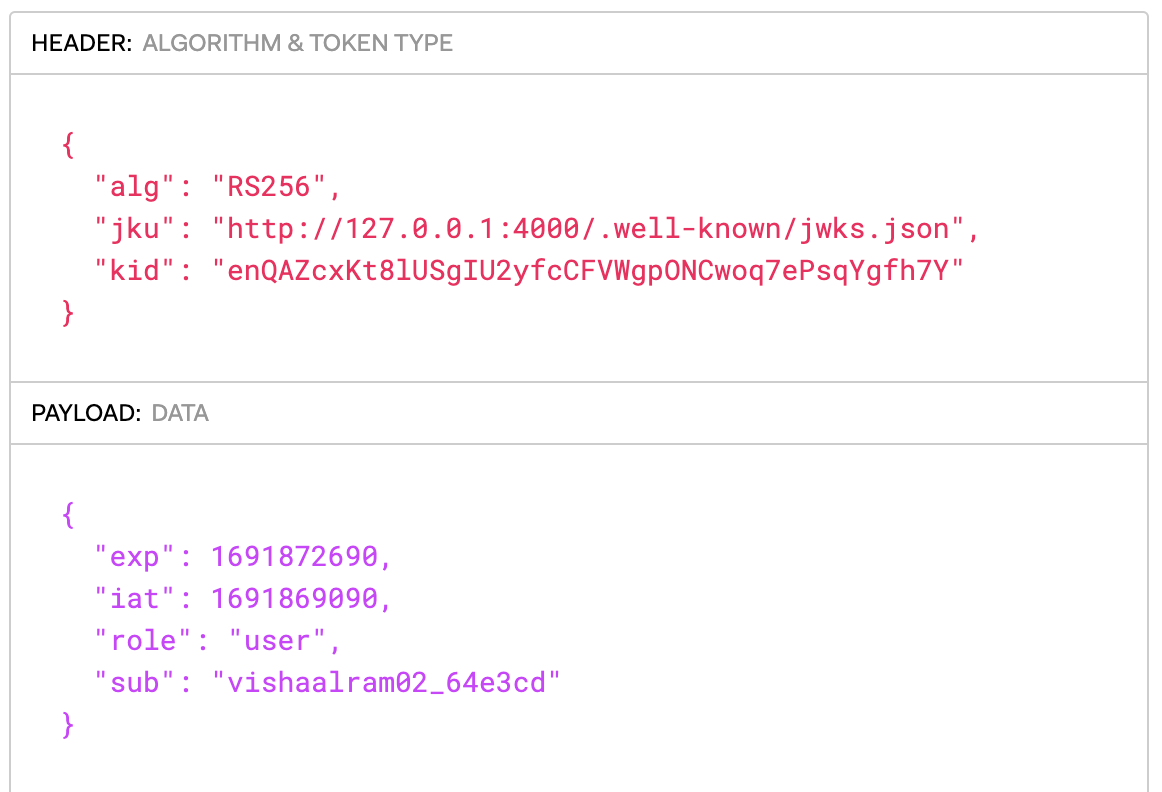Image resolution: width=1162 pixels, height=792 pixels.
Task: Click the kid value string enQAZcxKt8l
Action: click(x=588, y=271)
